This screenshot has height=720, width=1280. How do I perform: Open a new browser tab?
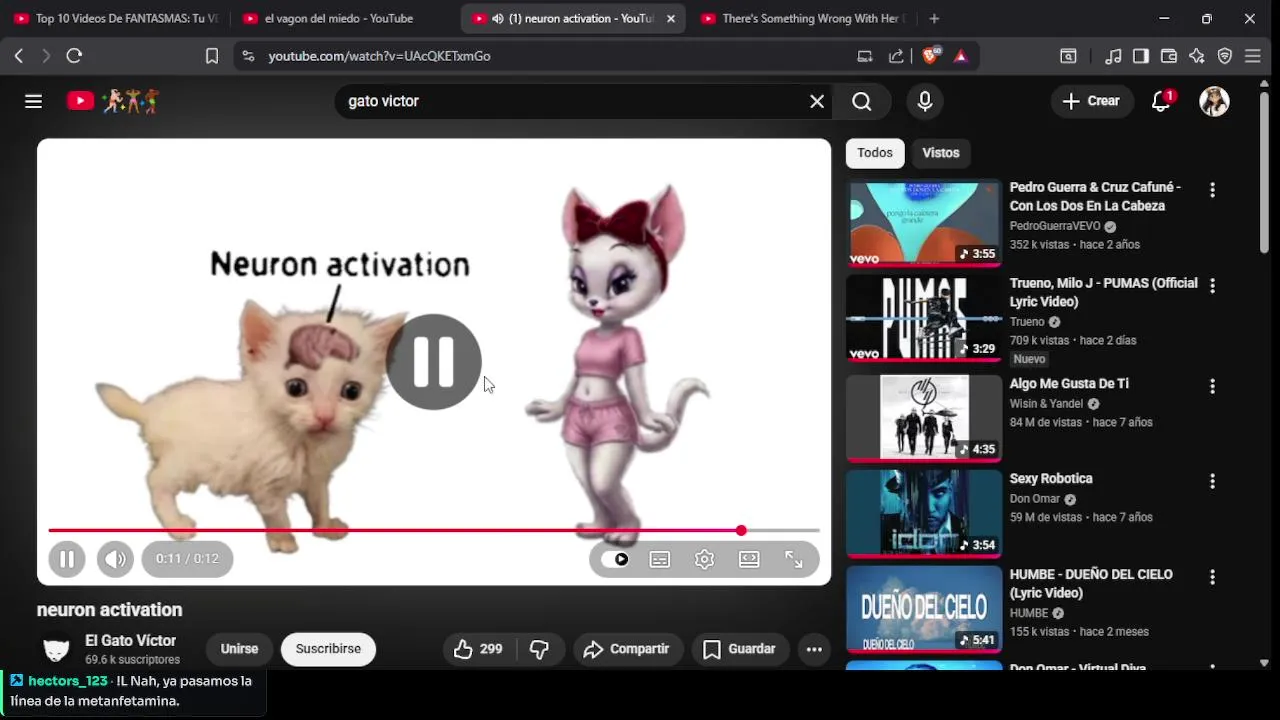[934, 18]
